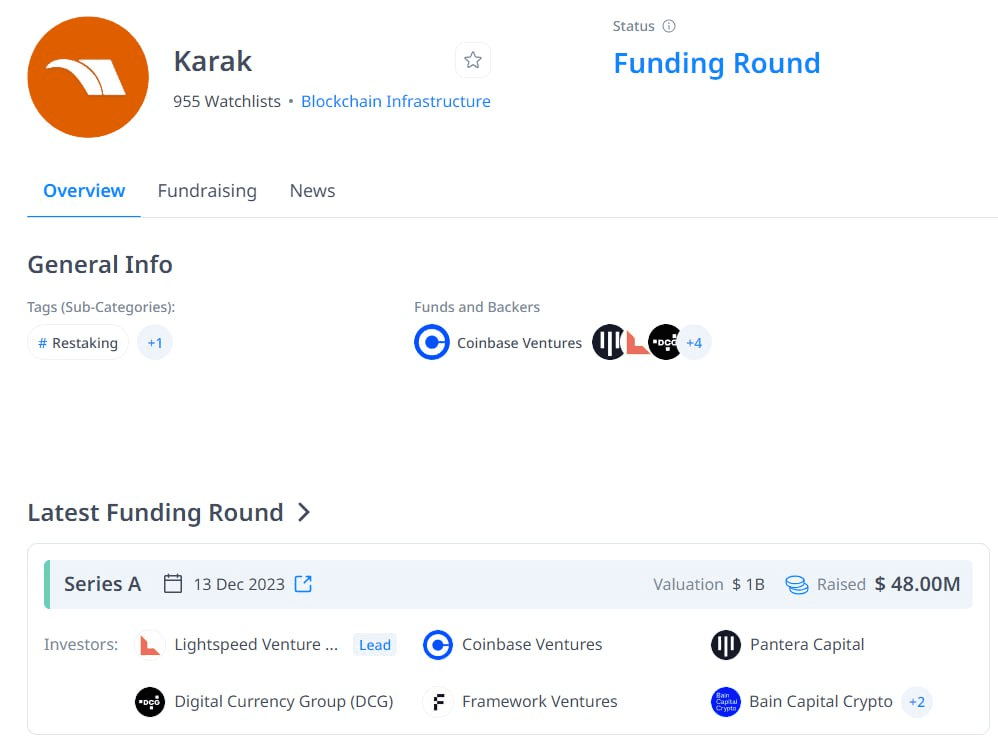This screenshot has width=998, height=742.
Task: Click the calendar icon beside 13 Dec 2023
Action: pos(172,584)
